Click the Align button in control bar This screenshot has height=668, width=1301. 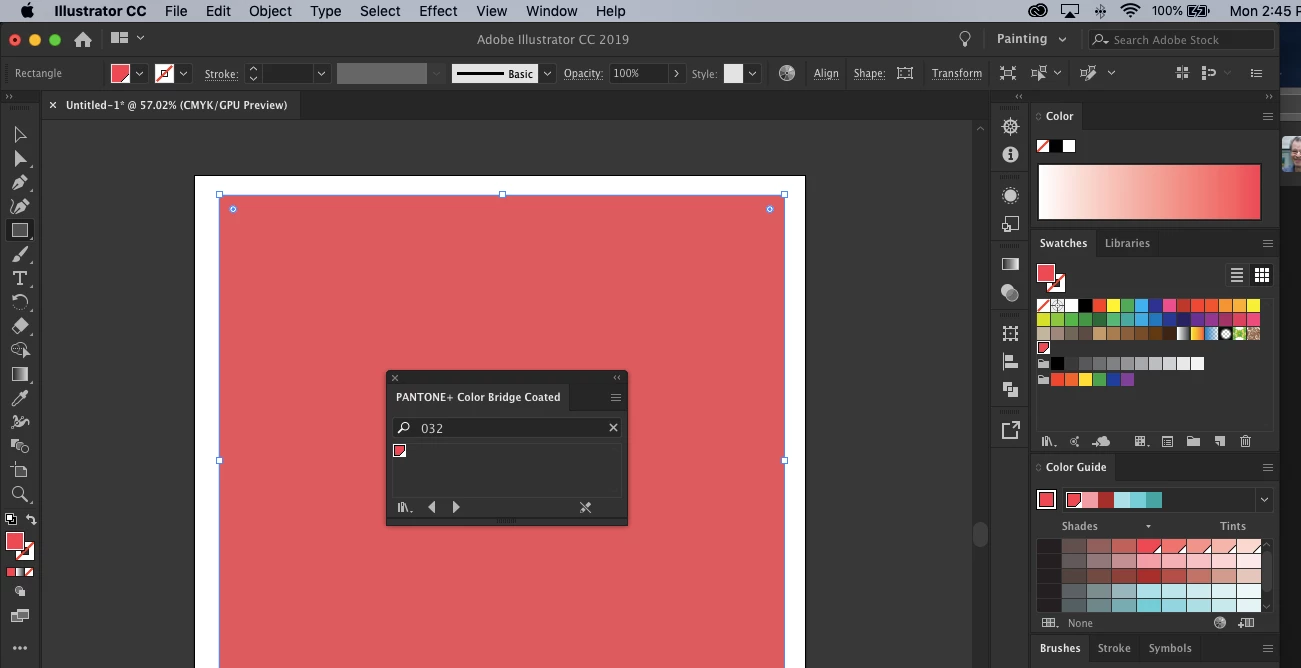click(826, 73)
